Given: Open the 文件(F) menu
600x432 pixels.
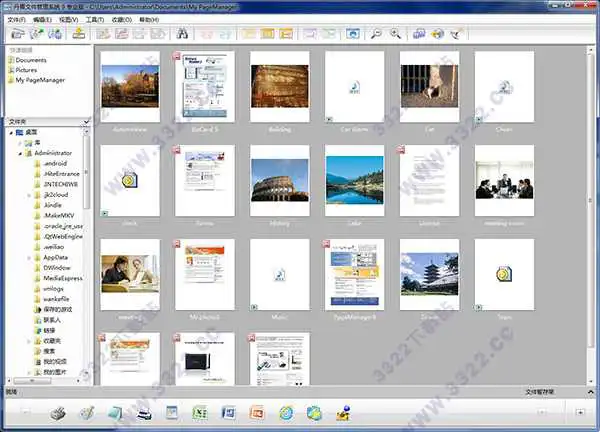Looking at the screenshot, I should pyautogui.click(x=17, y=18).
